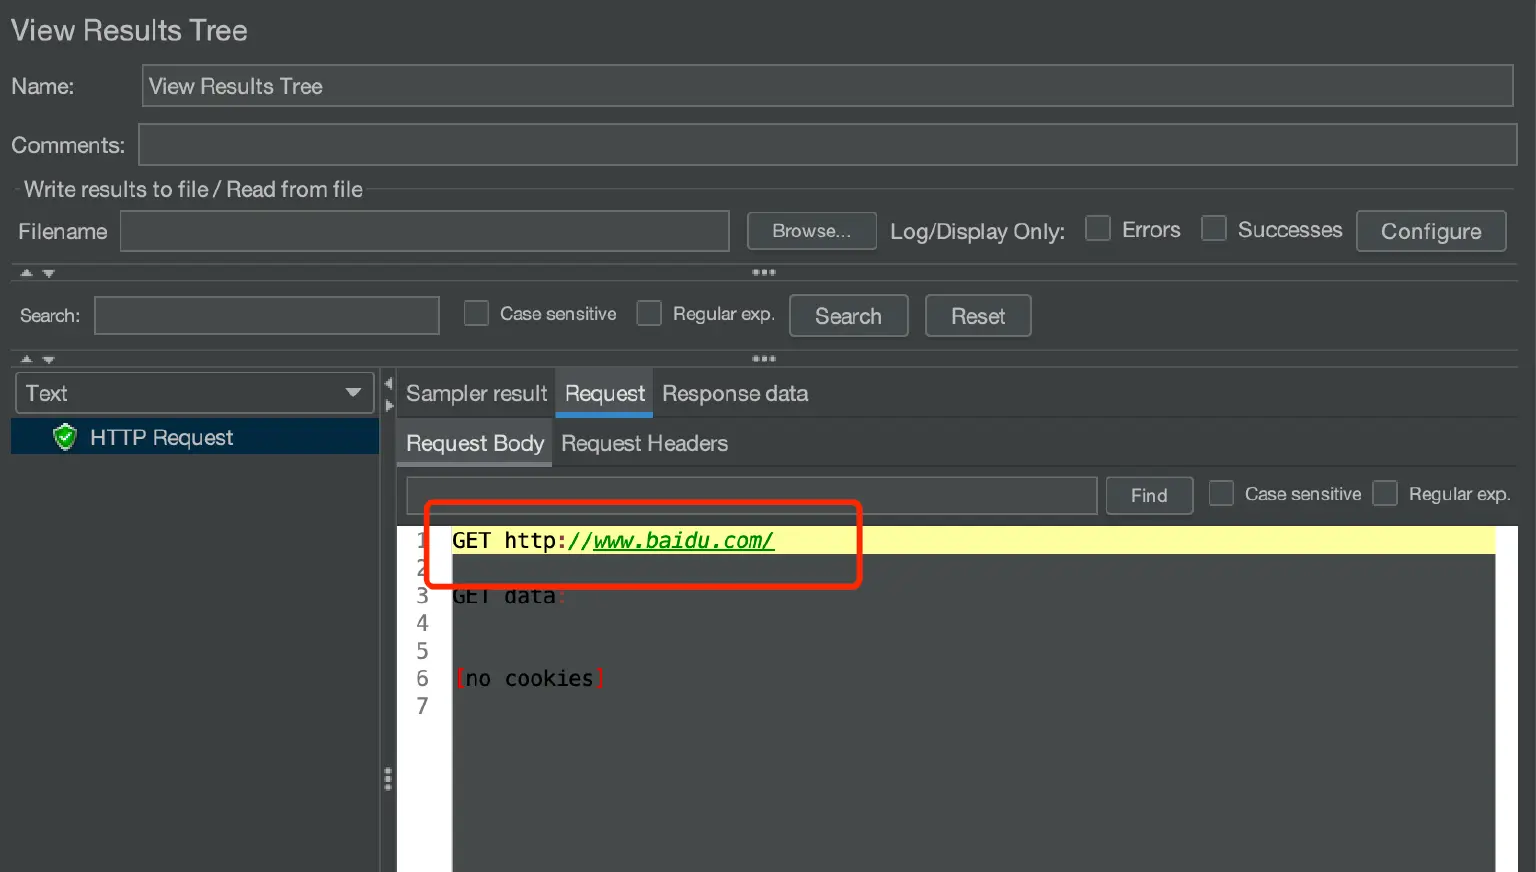The width and height of the screenshot is (1536, 872).
Task: Open the Text view selector dropdown
Action: 352,393
